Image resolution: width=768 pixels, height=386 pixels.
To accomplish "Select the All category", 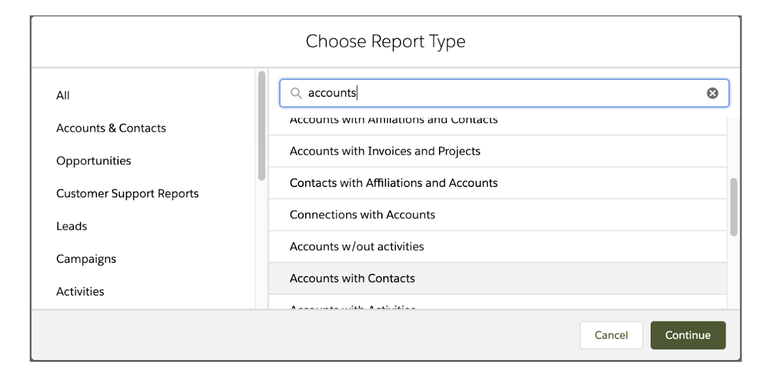I will (x=63, y=96).
